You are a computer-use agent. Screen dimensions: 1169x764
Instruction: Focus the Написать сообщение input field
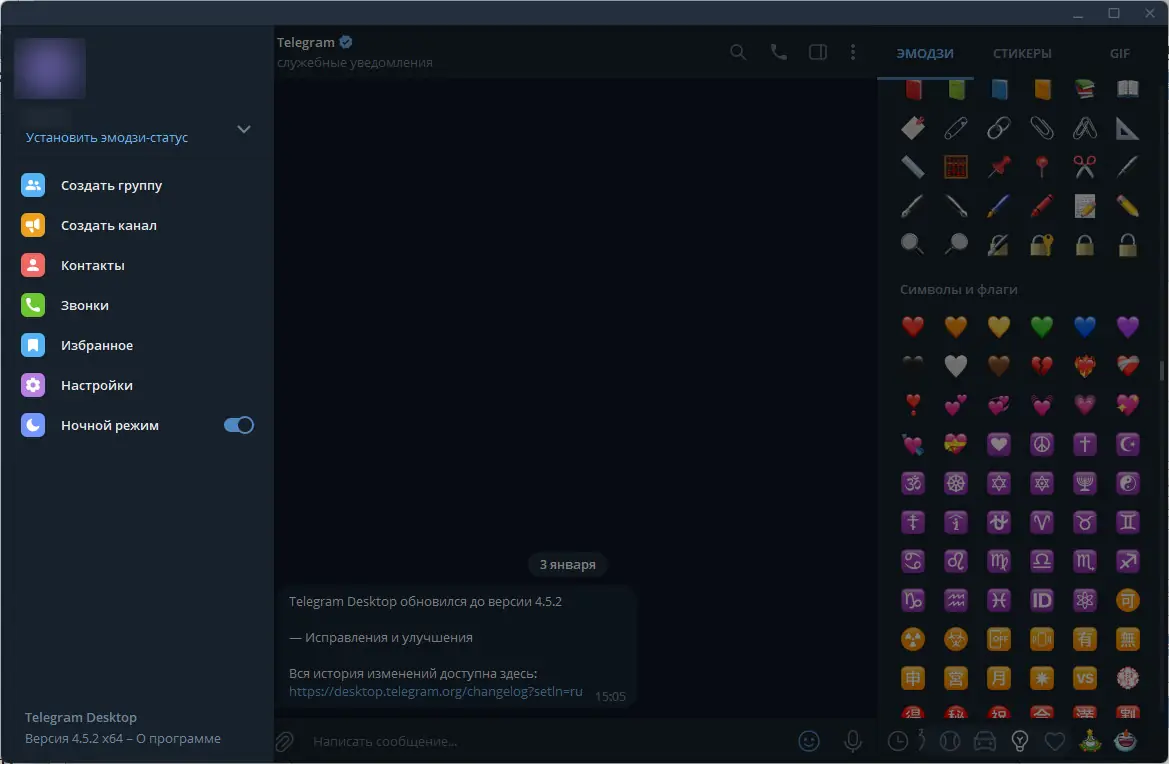point(548,741)
